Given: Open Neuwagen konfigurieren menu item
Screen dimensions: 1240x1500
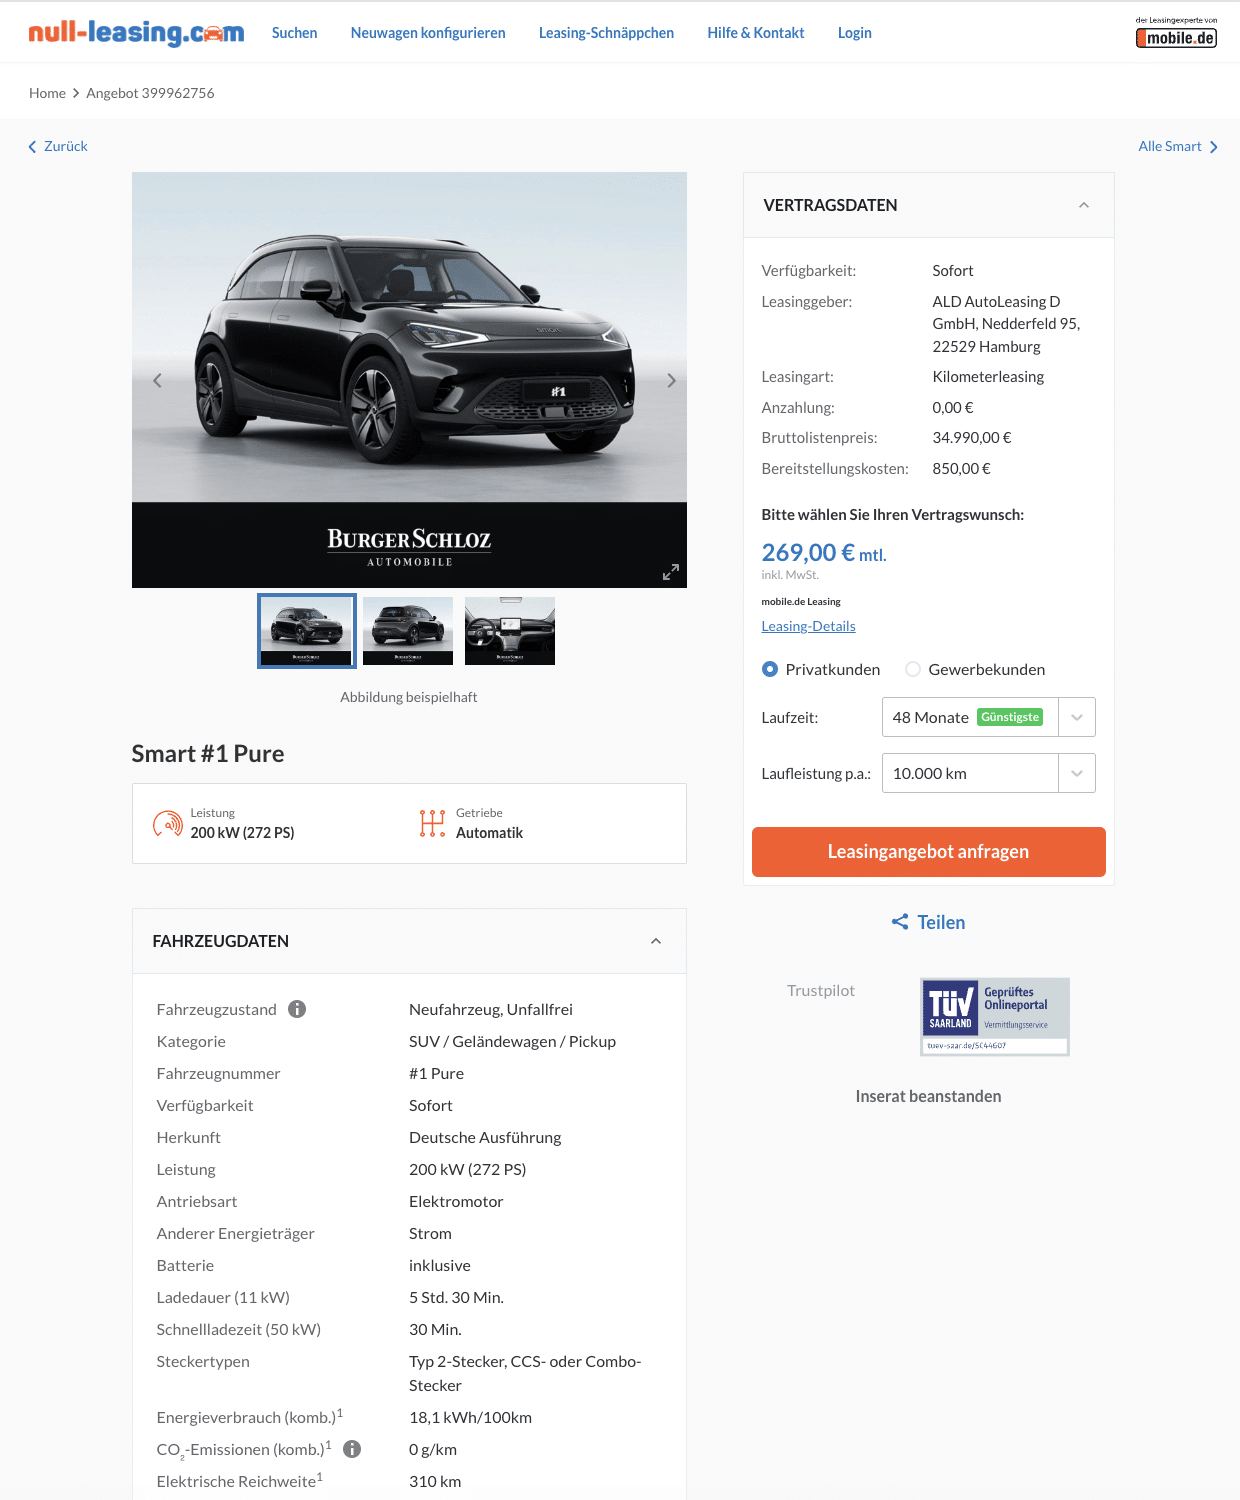Looking at the screenshot, I should coord(428,33).
